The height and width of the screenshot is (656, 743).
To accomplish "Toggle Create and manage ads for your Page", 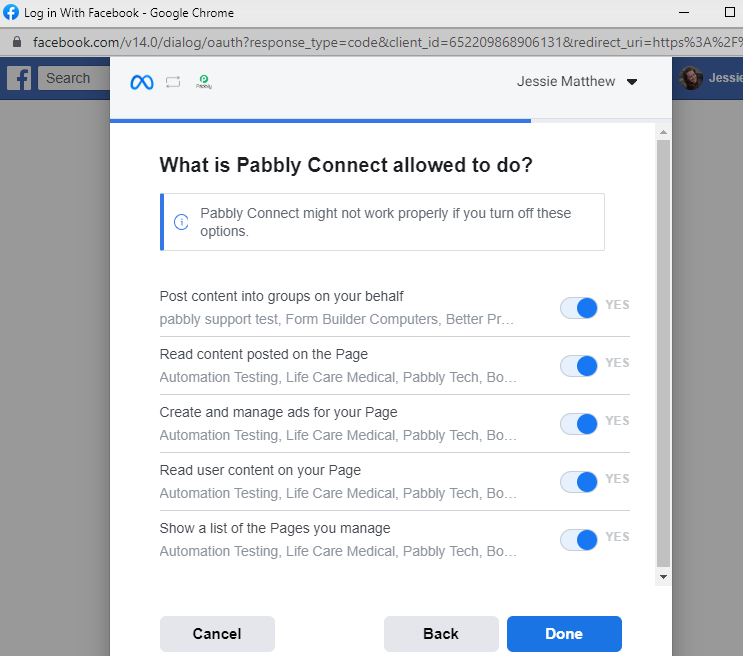I will (579, 424).
